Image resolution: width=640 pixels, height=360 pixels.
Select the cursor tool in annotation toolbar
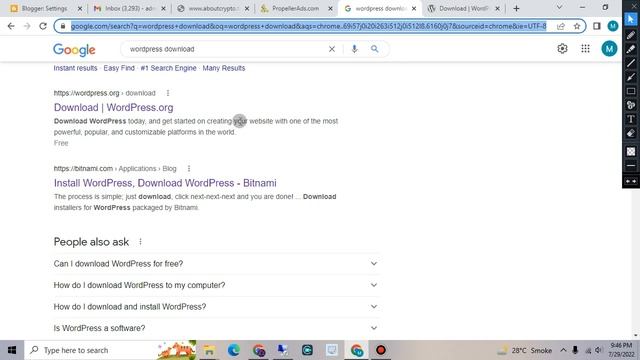[631, 19]
